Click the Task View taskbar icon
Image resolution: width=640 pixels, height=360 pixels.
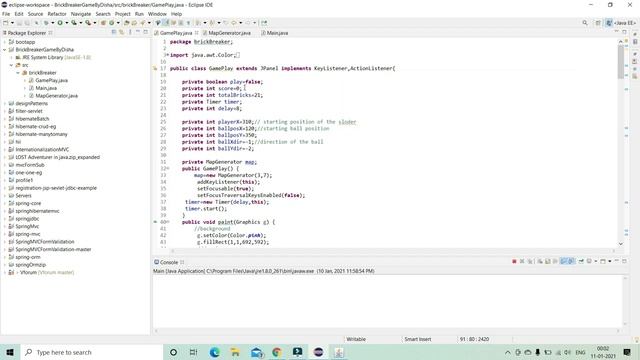tap(193, 352)
